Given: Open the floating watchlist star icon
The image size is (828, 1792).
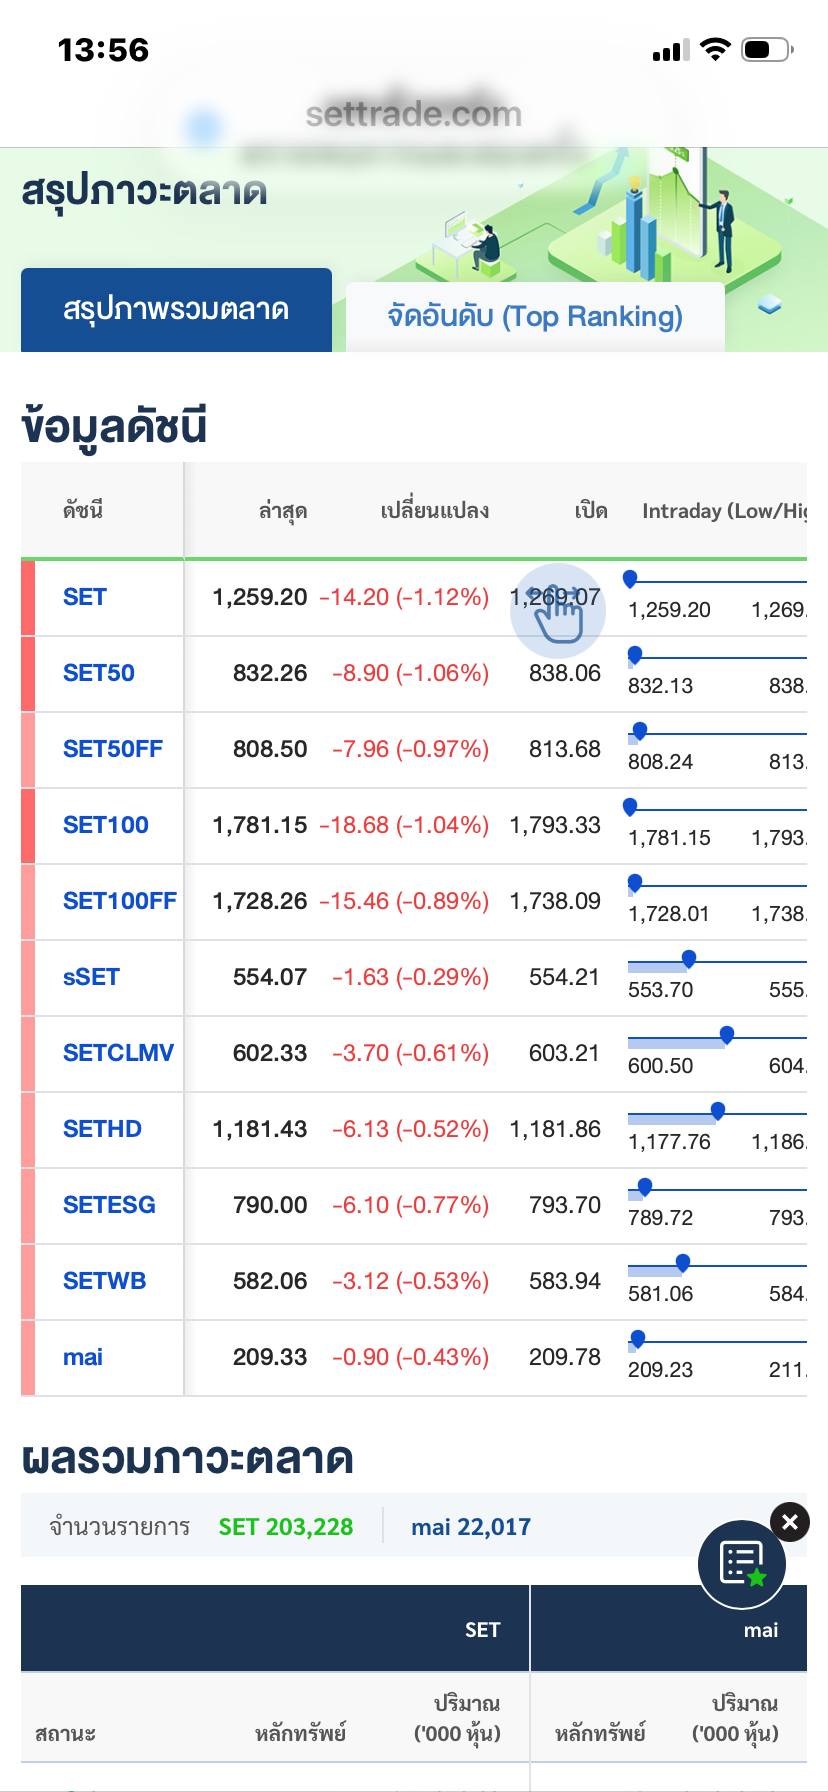Looking at the screenshot, I should click(x=741, y=1564).
